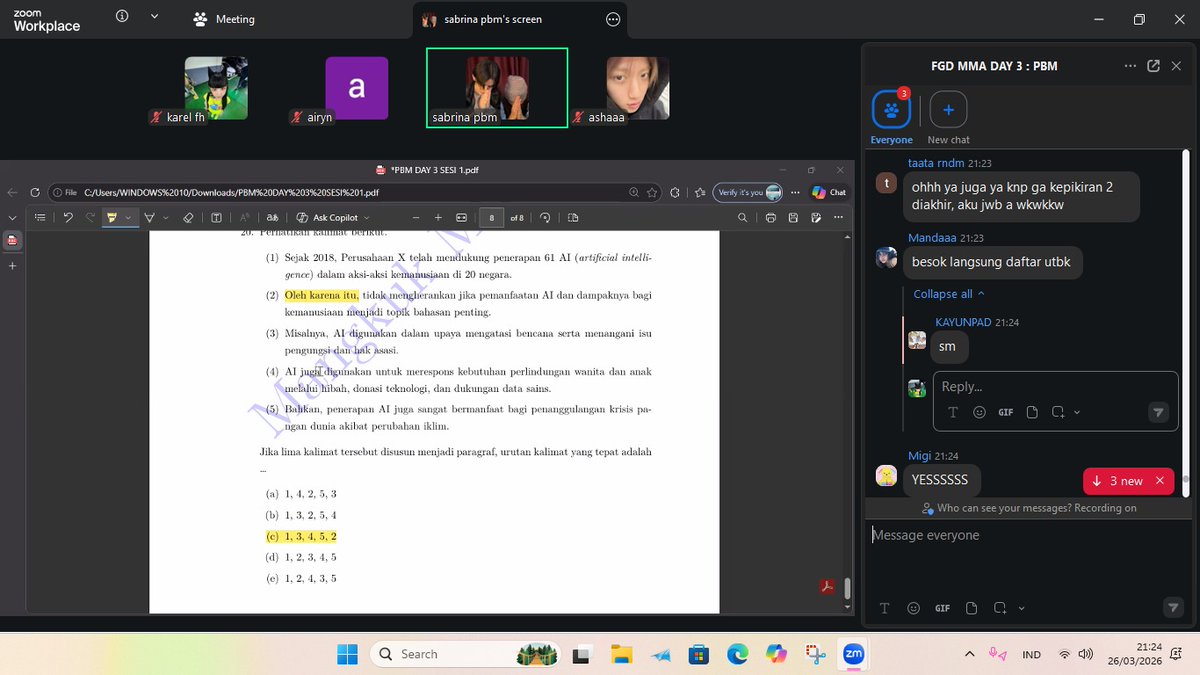Open Task View on taskbar
Image resolution: width=1200 pixels, height=675 pixels.
(x=580, y=654)
